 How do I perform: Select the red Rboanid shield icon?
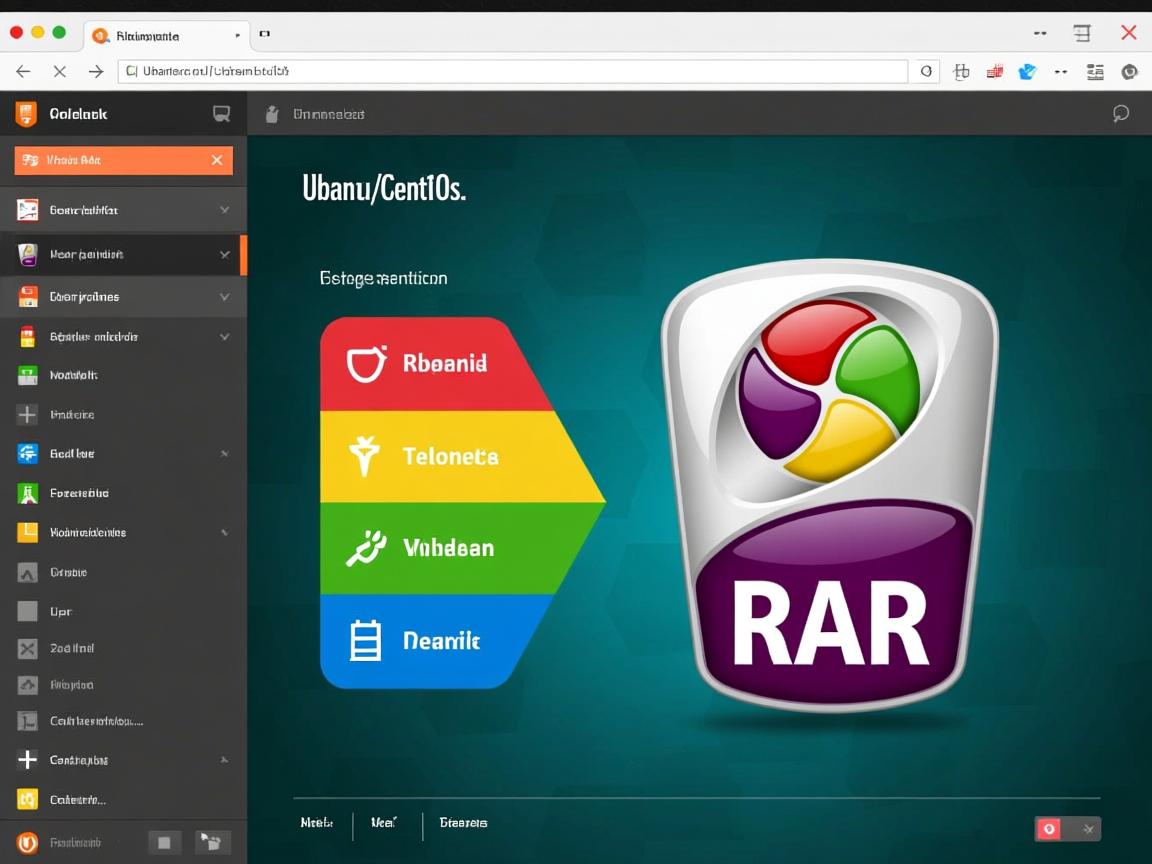[x=366, y=363]
